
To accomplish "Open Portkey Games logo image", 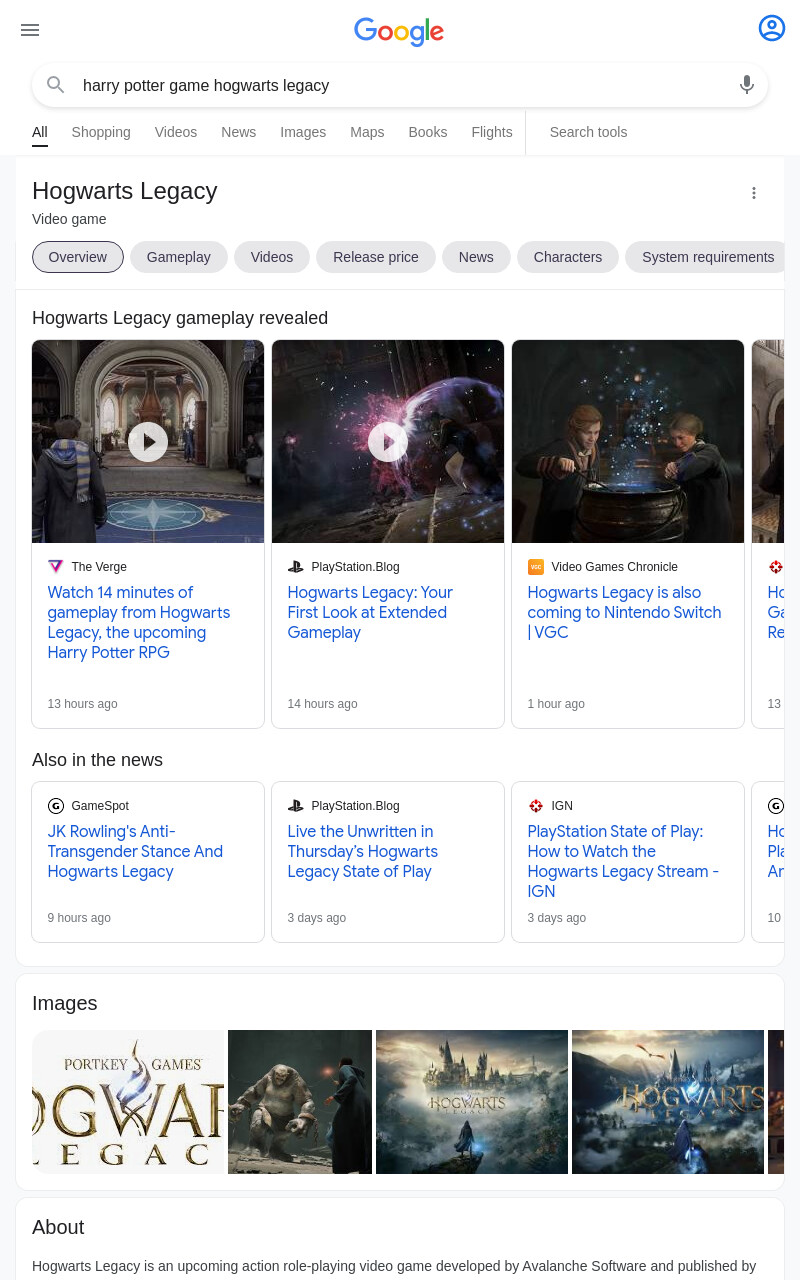I will (129, 1102).
